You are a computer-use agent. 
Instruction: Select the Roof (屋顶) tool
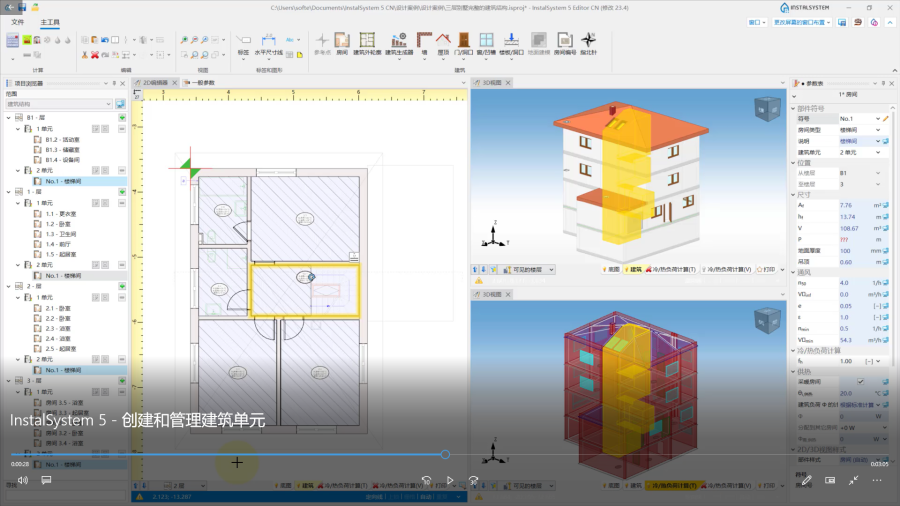(x=443, y=44)
